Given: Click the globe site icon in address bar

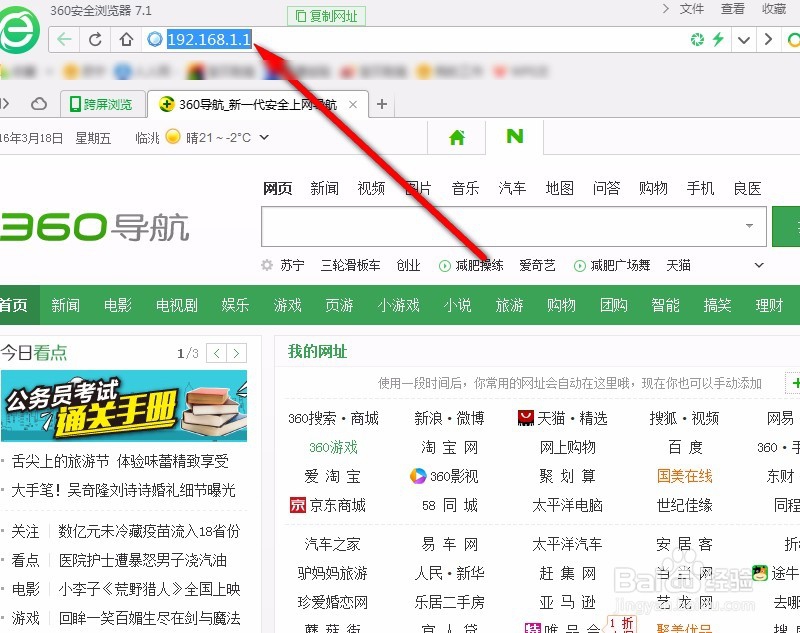Looking at the screenshot, I should (155, 39).
